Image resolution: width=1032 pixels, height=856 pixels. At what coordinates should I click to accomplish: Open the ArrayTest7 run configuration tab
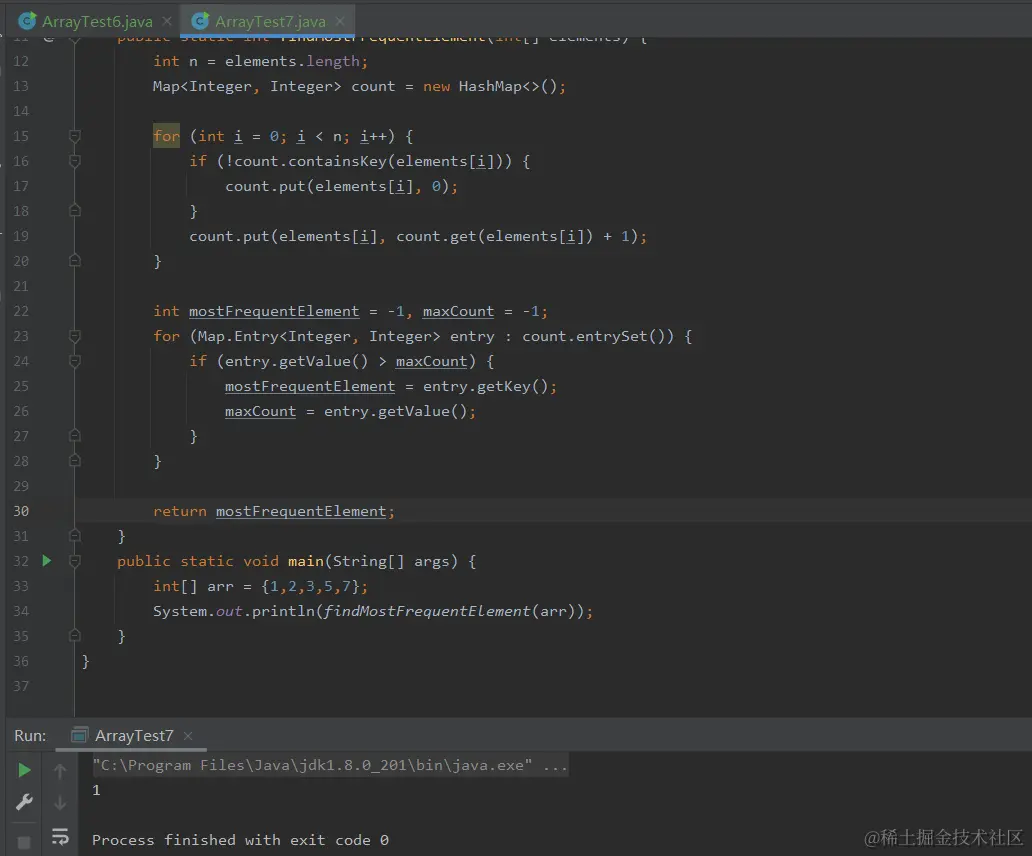[x=131, y=736]
